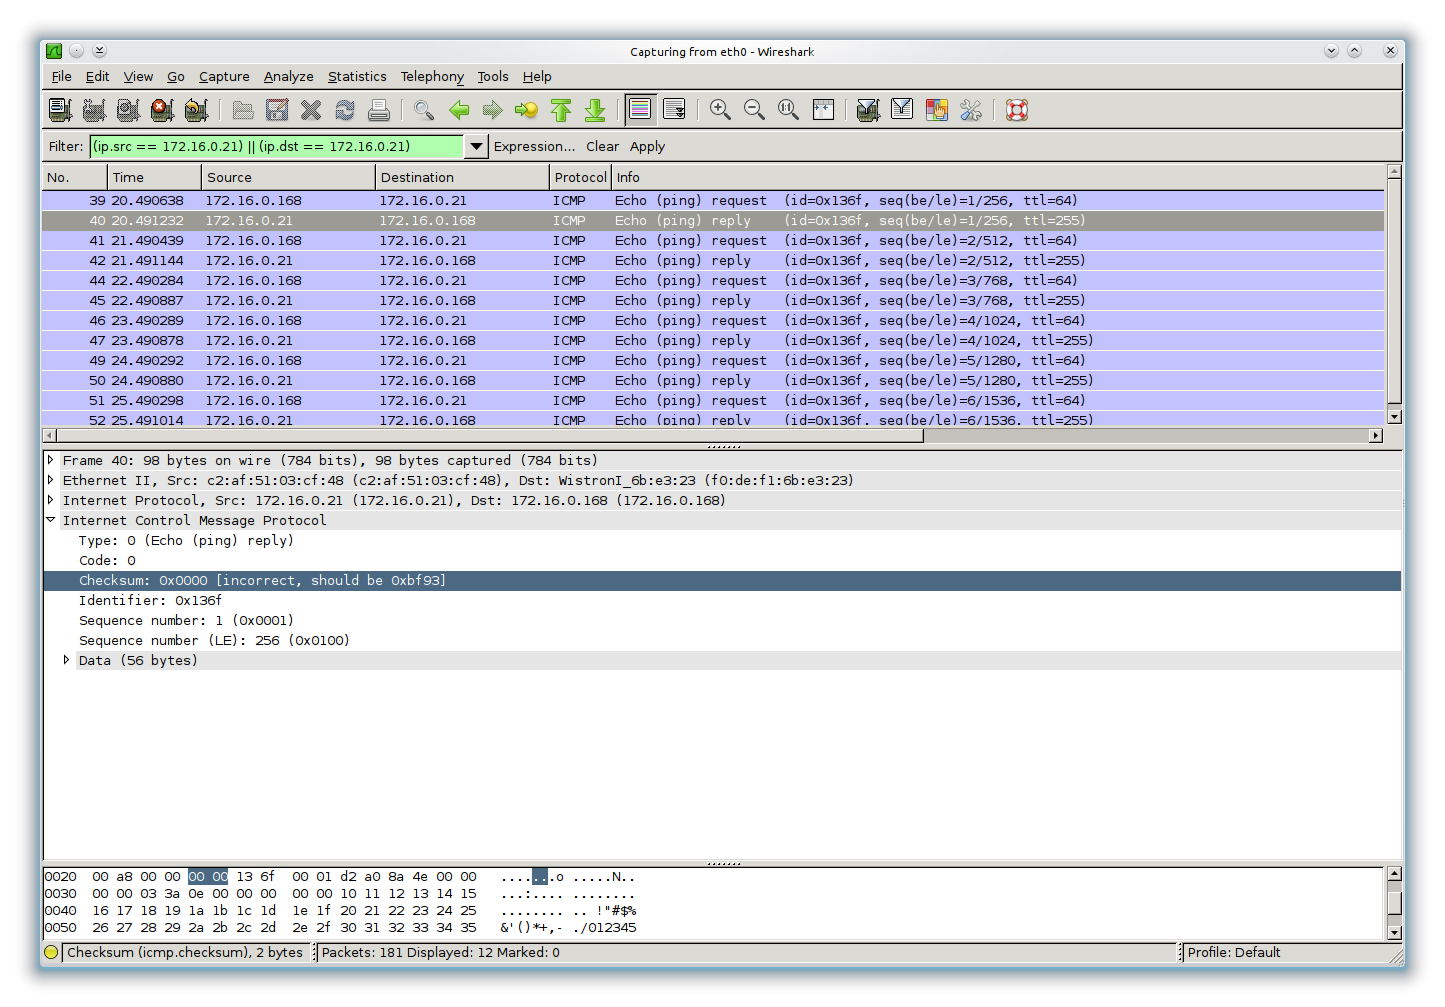
Task: Go to a specific packet number
Action: click(526, 110)
